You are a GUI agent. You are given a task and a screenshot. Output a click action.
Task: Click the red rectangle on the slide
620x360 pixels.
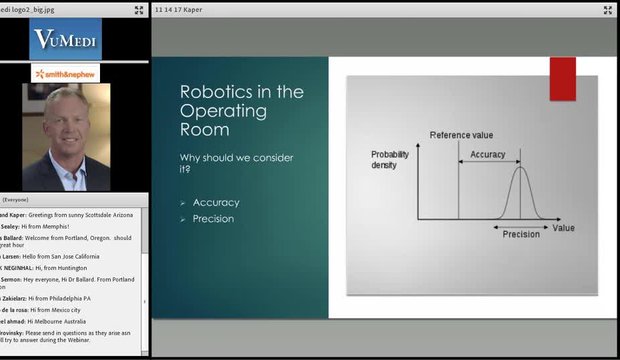point(563,79)
